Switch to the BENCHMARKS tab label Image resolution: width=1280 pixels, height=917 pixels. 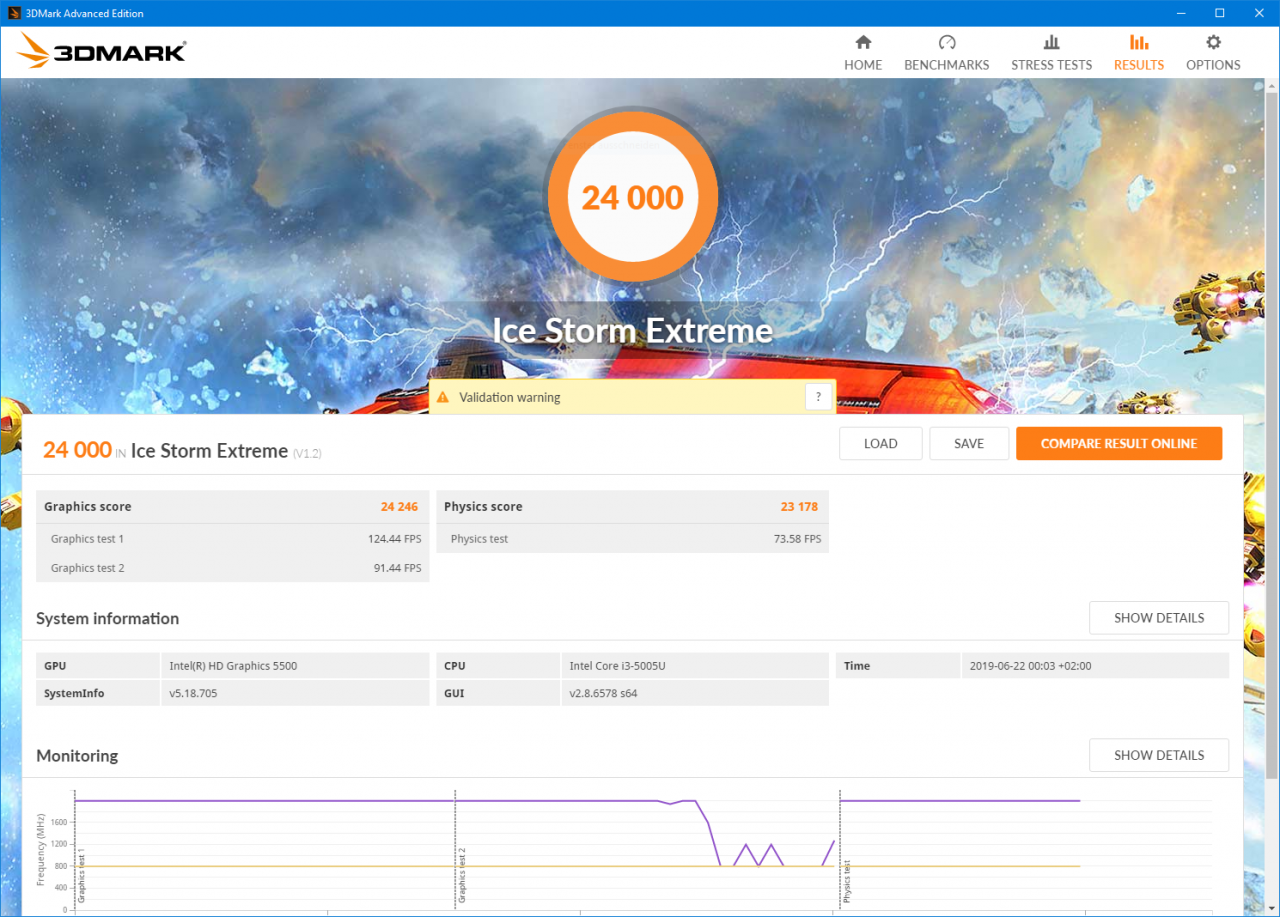(x=947, y=65)
